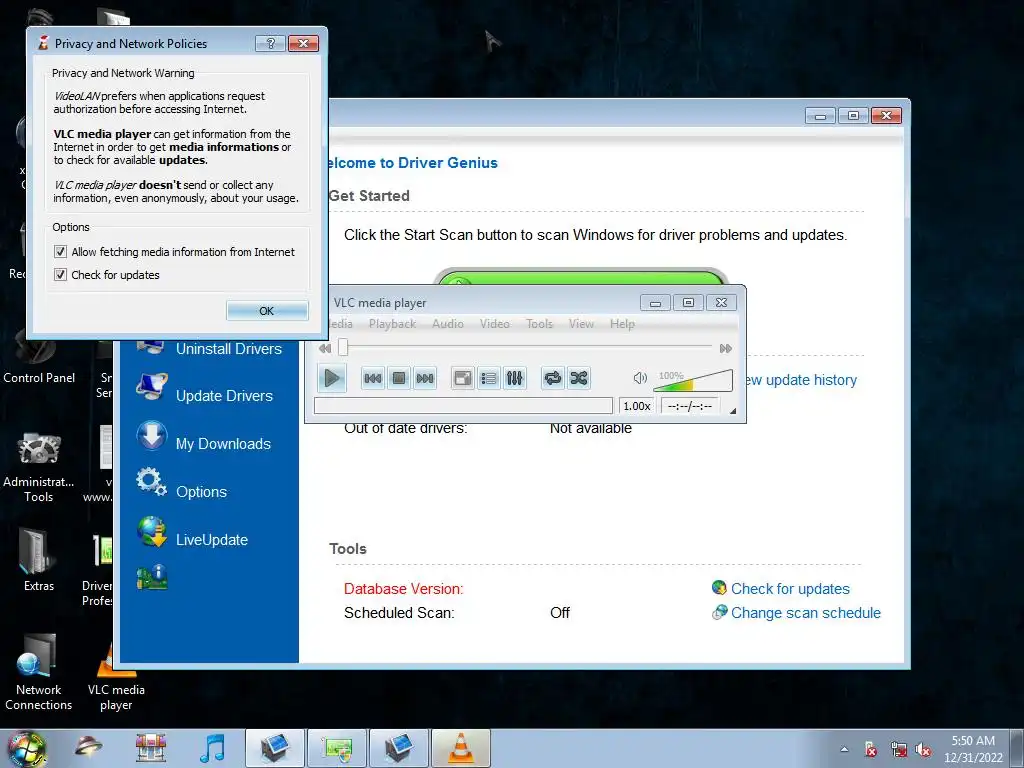Click VLC slower playback arrows
The image size is (1024, 768).
pyautogui.click(x=325, y=349)
